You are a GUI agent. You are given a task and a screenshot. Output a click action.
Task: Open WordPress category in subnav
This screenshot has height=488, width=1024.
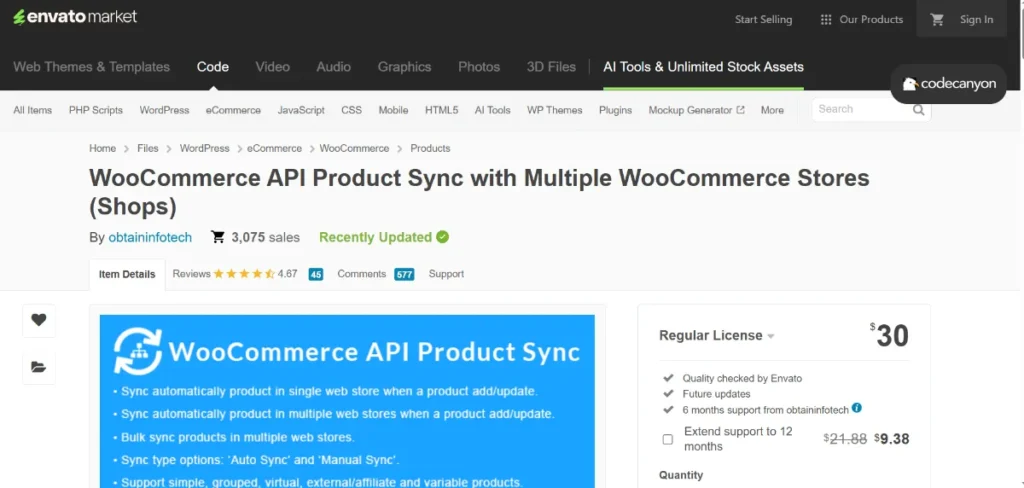(164, 110)
